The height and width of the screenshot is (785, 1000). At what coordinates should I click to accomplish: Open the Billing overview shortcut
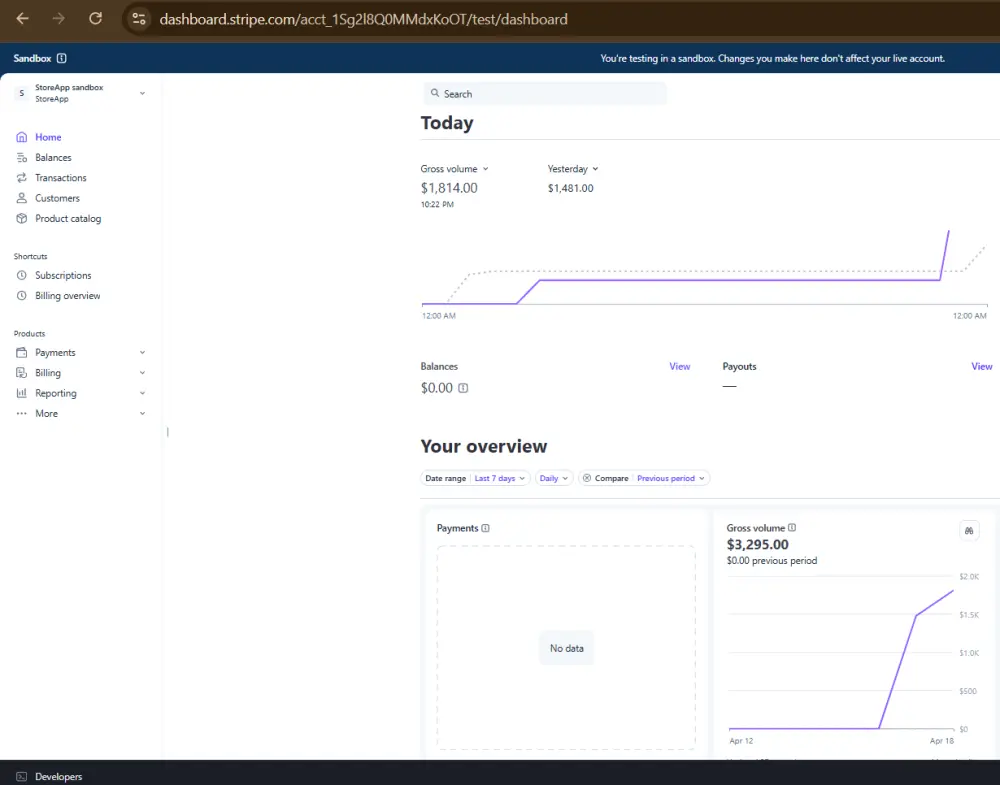(68, 296)
